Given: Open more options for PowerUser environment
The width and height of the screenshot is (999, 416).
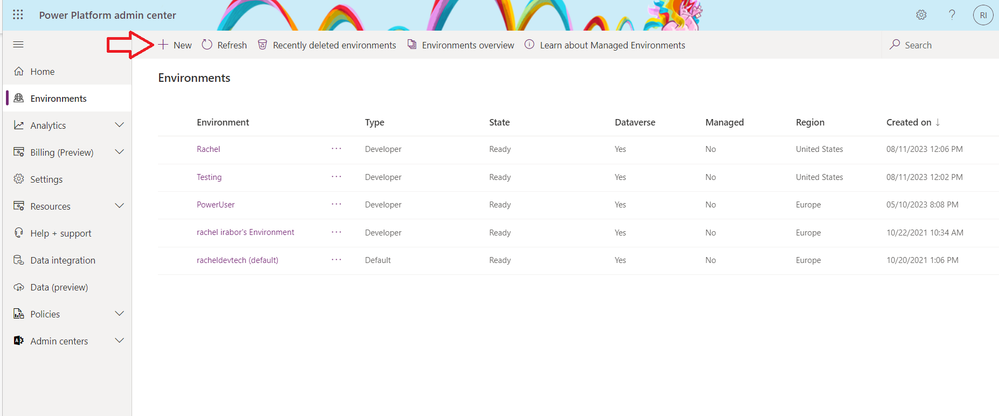Looking at the screenshot, I should tap(336, 204).
